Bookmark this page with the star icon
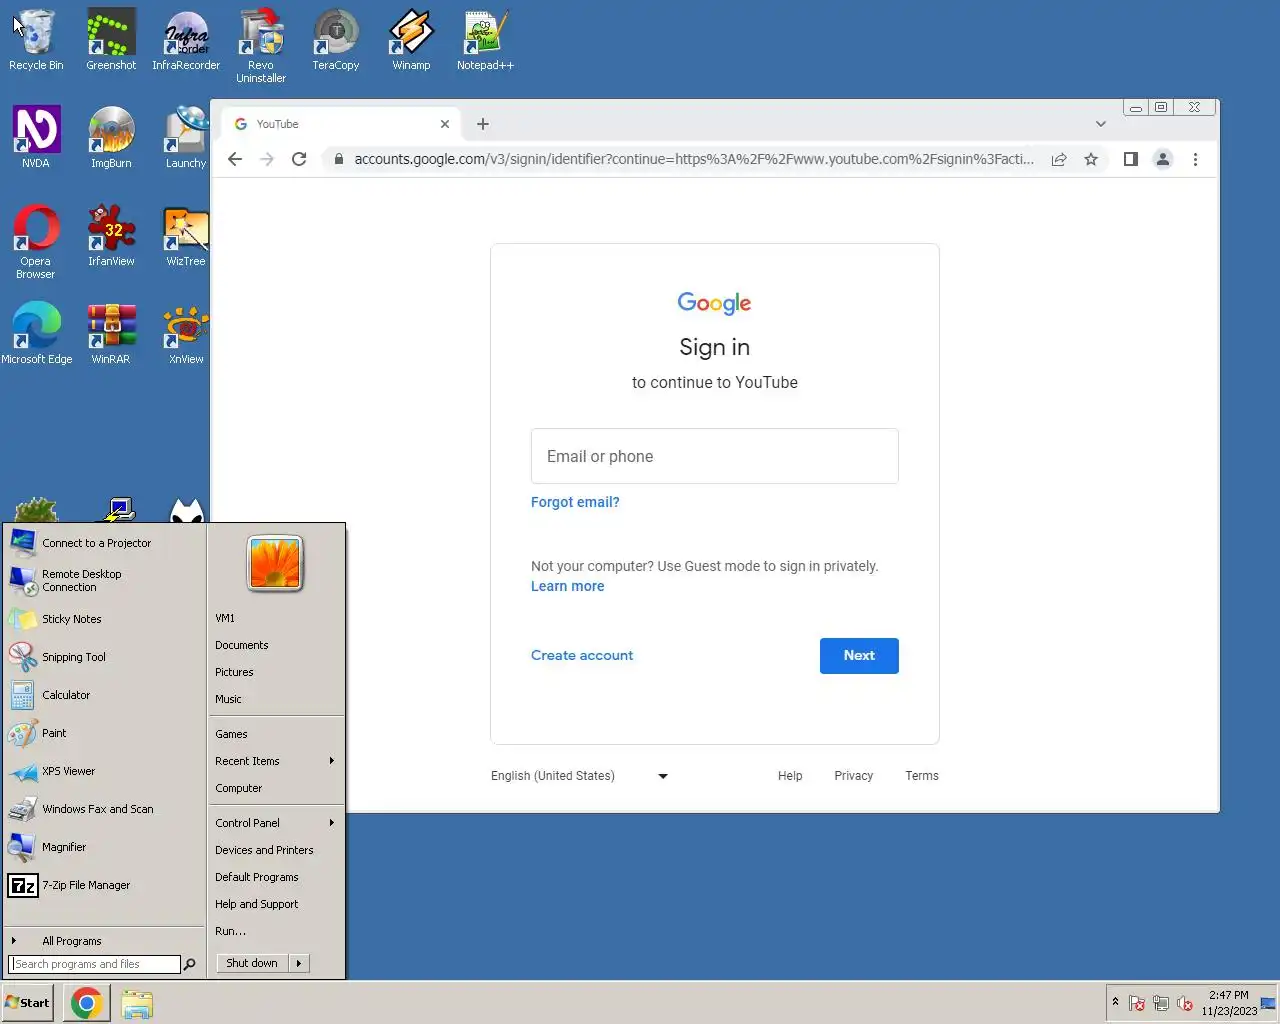 [1091, 159]
